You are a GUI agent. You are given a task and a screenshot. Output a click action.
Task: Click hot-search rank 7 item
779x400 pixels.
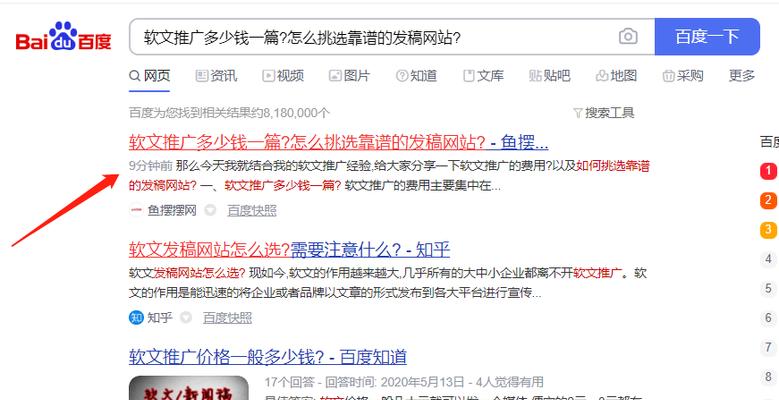769,347
